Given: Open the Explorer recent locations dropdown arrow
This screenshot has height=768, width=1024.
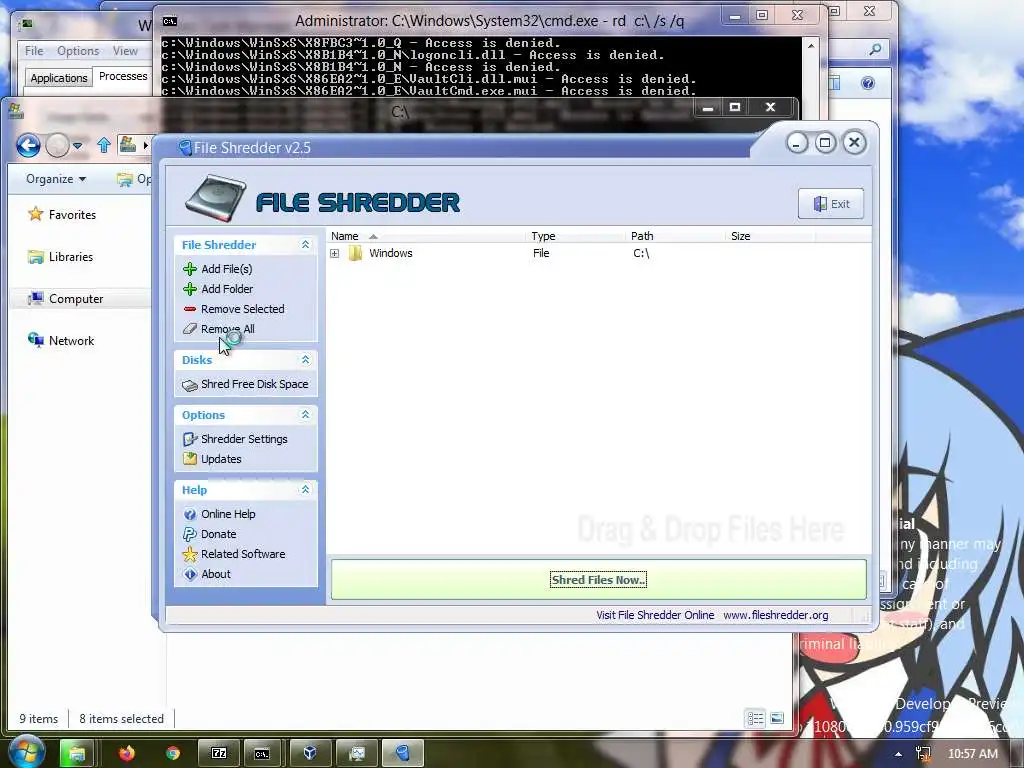Looking at the screenshot, I should [x=77, y=146].
